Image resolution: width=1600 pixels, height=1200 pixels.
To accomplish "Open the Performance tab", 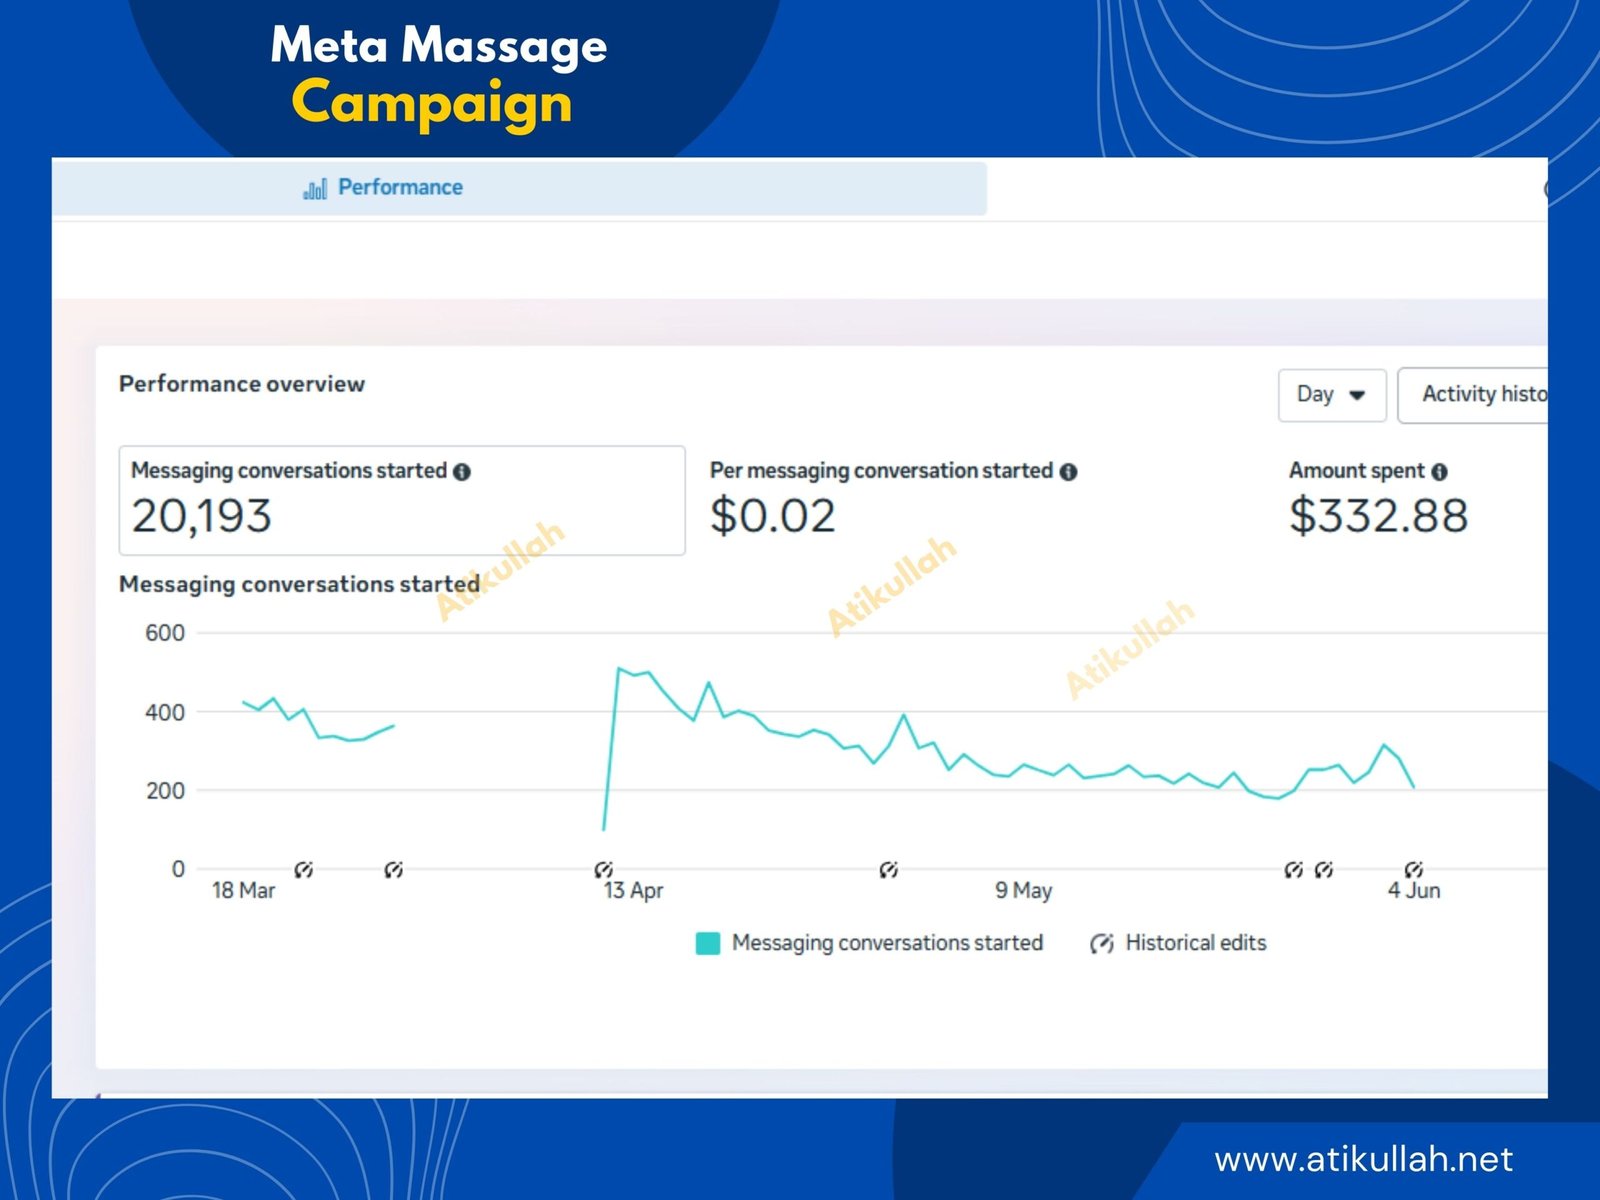I will (399, 188).
